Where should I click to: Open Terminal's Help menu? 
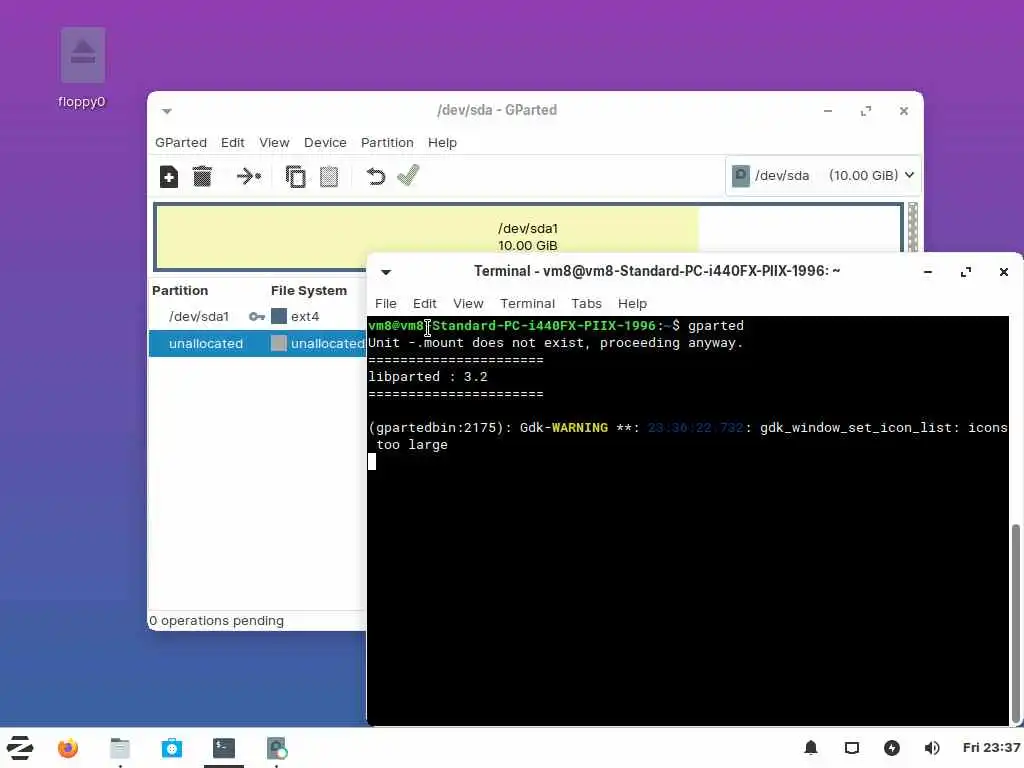click(632, 304)
